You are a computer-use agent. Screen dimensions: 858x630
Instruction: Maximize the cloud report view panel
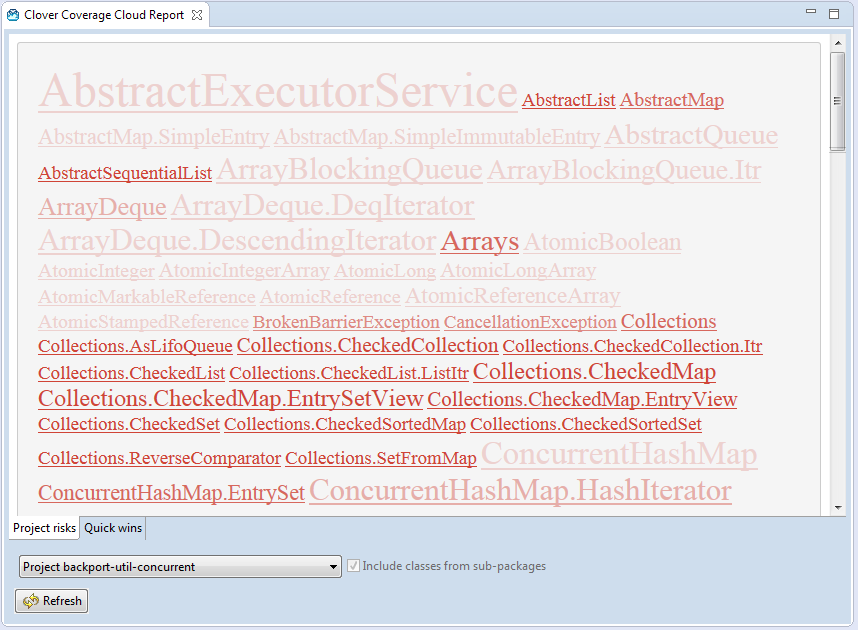(834, 14)
